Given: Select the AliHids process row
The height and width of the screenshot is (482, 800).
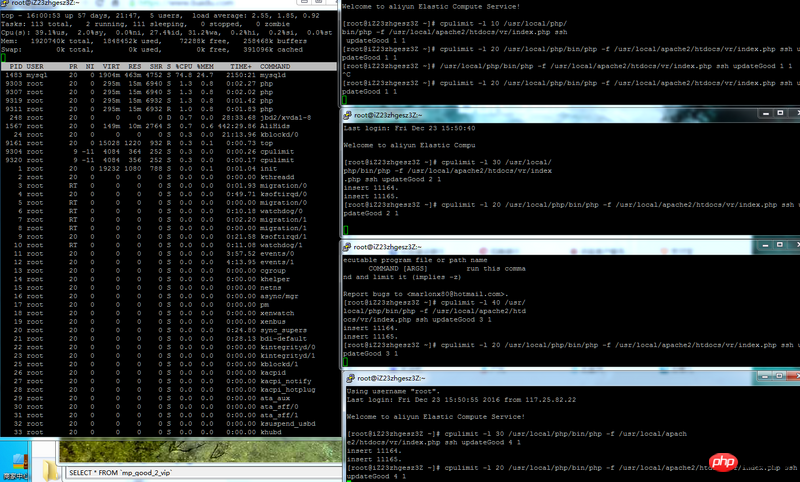Looking at the screenshot, I should pos(170,126).
